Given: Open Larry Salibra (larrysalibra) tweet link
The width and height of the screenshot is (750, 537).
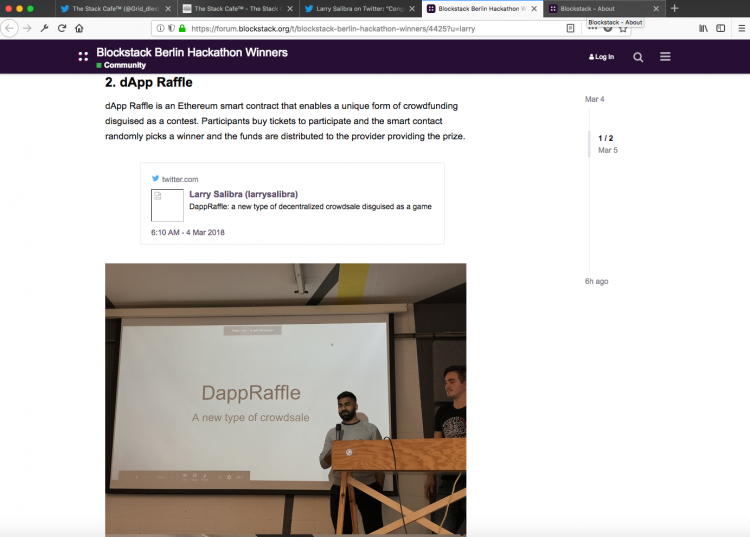Looking at the screenshot, I should [243, 194].
